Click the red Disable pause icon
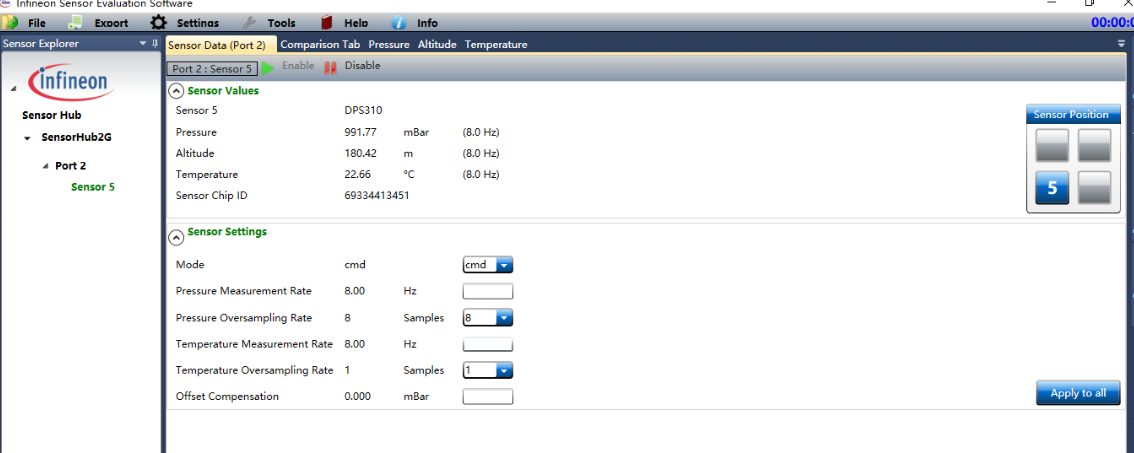The image size is (1134, 453). (331, 68)
